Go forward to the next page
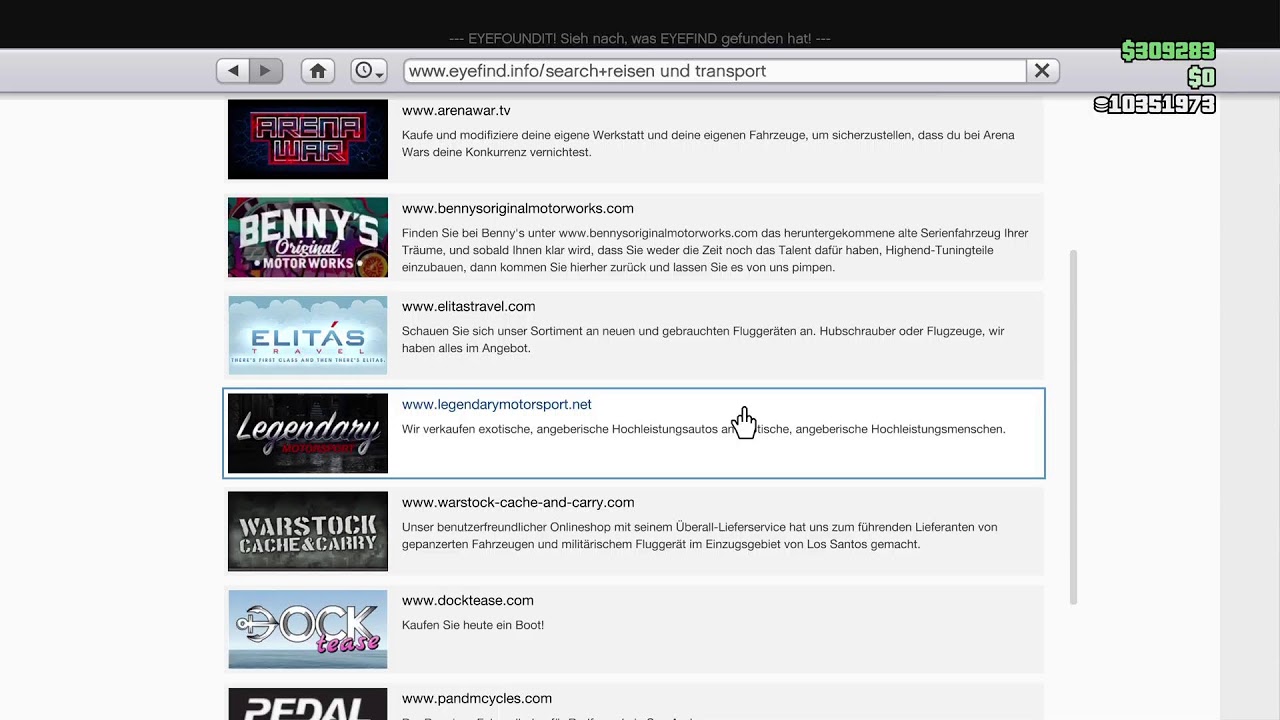Viewport: 1280px width, 720px height. click(265, 71)
